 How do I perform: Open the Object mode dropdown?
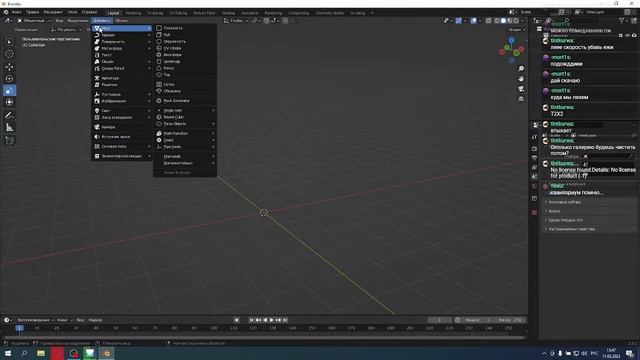33,20
